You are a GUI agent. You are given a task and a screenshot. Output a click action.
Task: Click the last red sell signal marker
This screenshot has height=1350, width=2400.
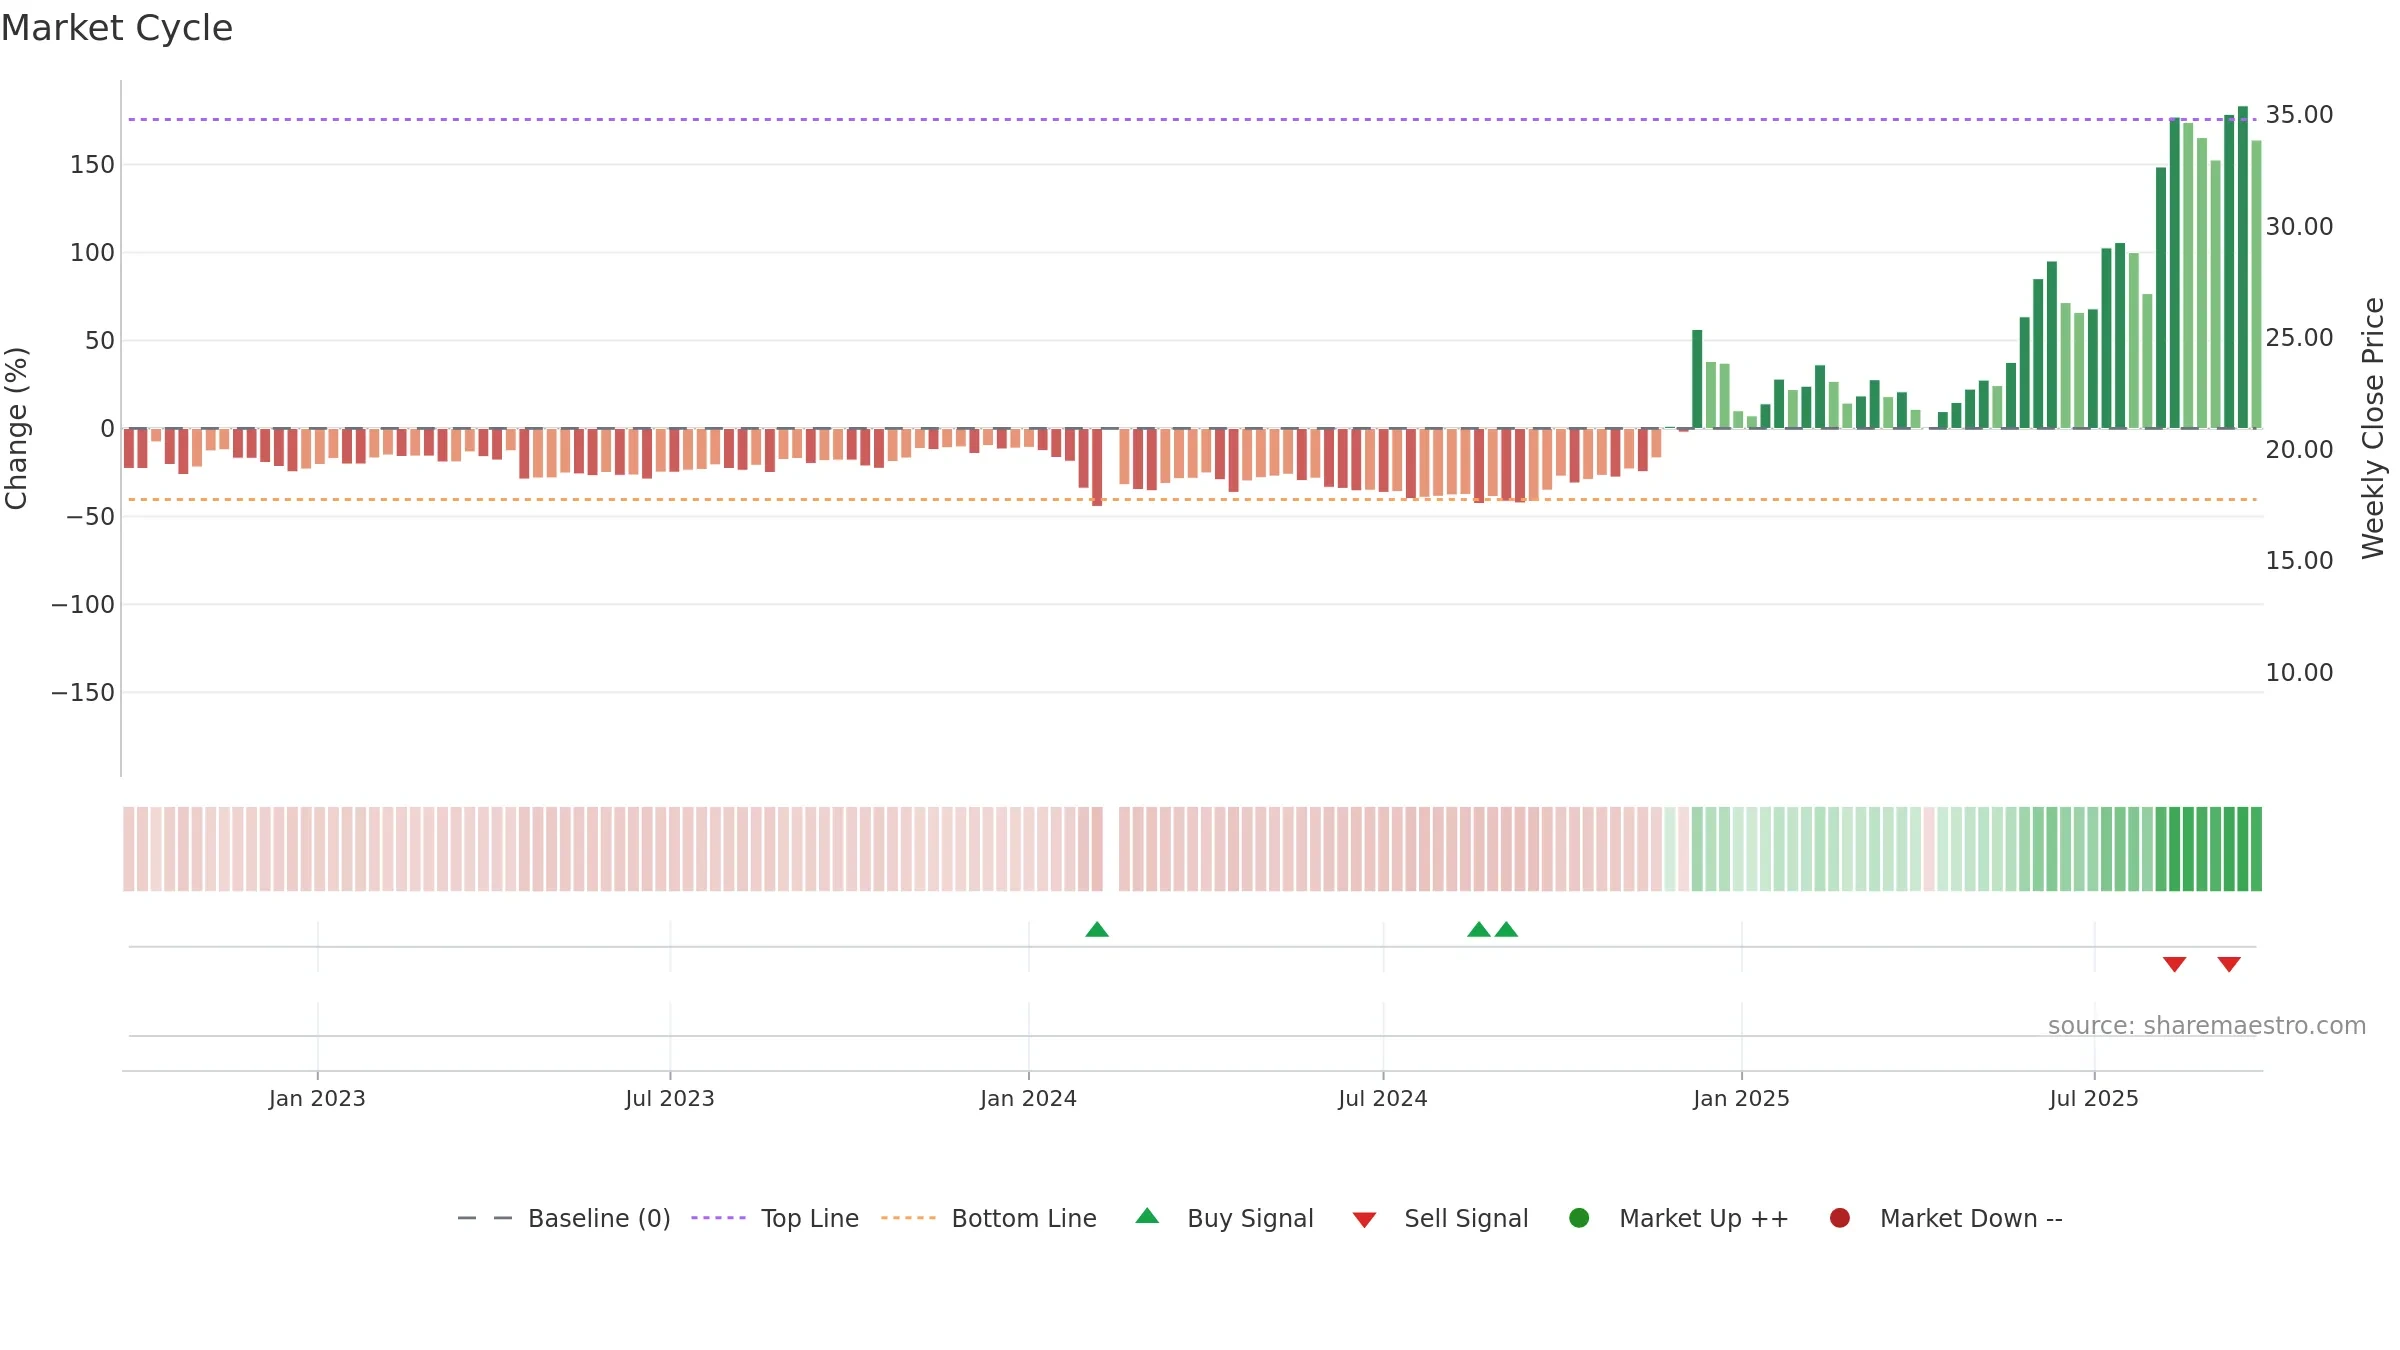[2229, 964]
